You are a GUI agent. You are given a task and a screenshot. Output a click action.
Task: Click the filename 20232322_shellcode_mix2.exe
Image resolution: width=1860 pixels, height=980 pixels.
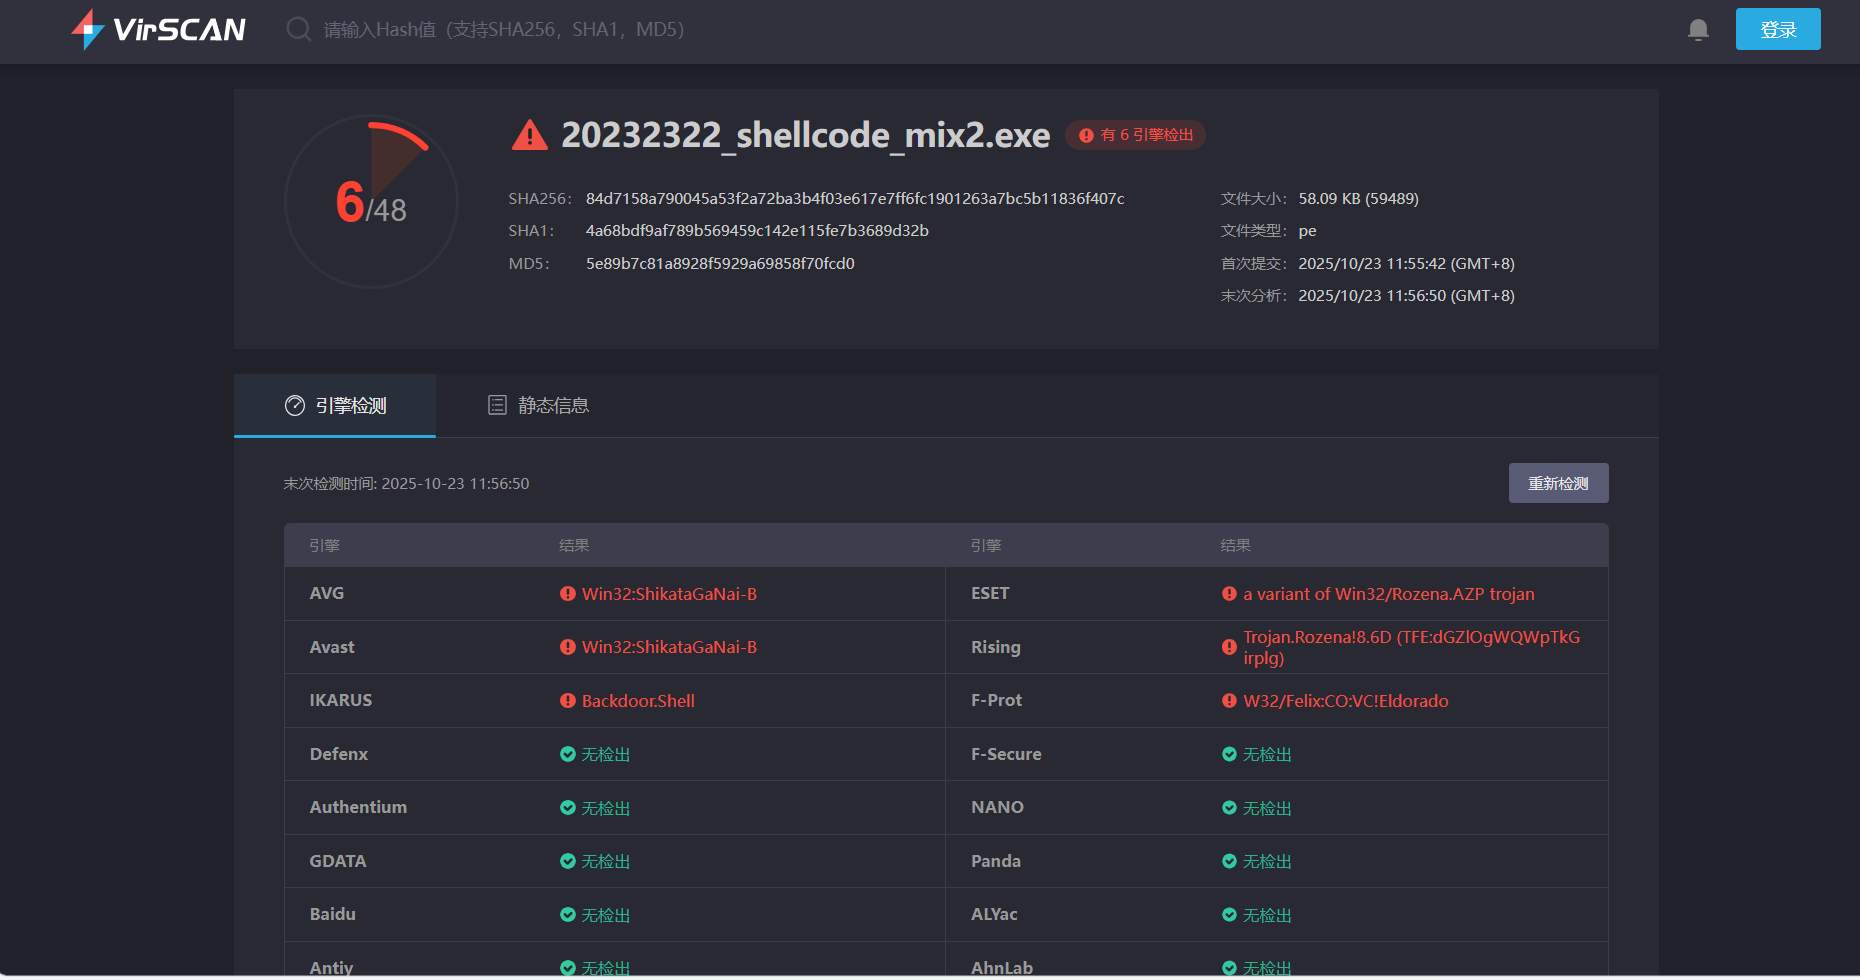click(806, 135)
